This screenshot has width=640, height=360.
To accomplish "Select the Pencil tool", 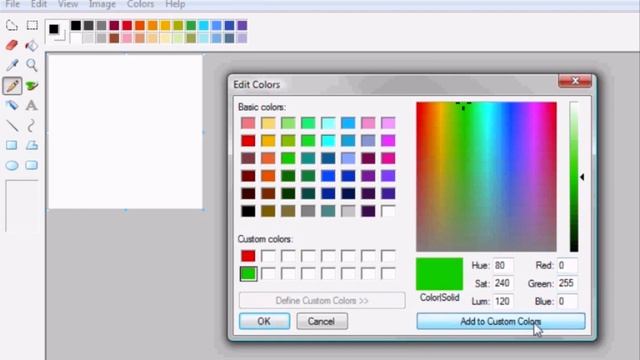I will point(12,85).
